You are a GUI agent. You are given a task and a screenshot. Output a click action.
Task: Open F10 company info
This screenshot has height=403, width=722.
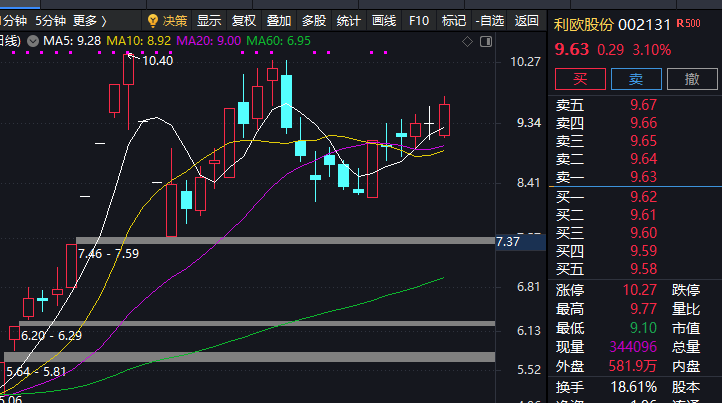(419, 21)
